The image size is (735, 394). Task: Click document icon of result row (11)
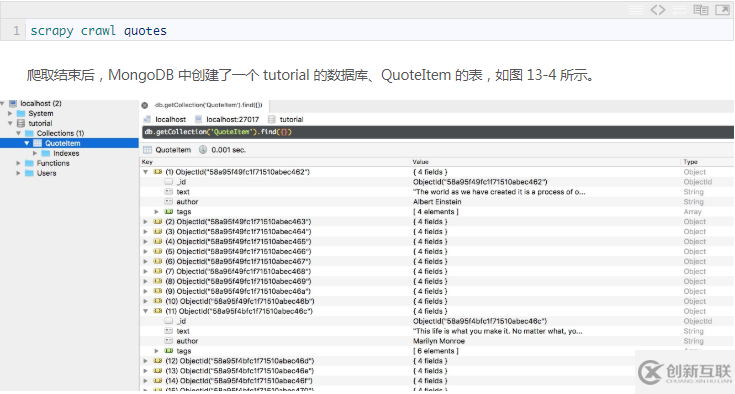158,311
